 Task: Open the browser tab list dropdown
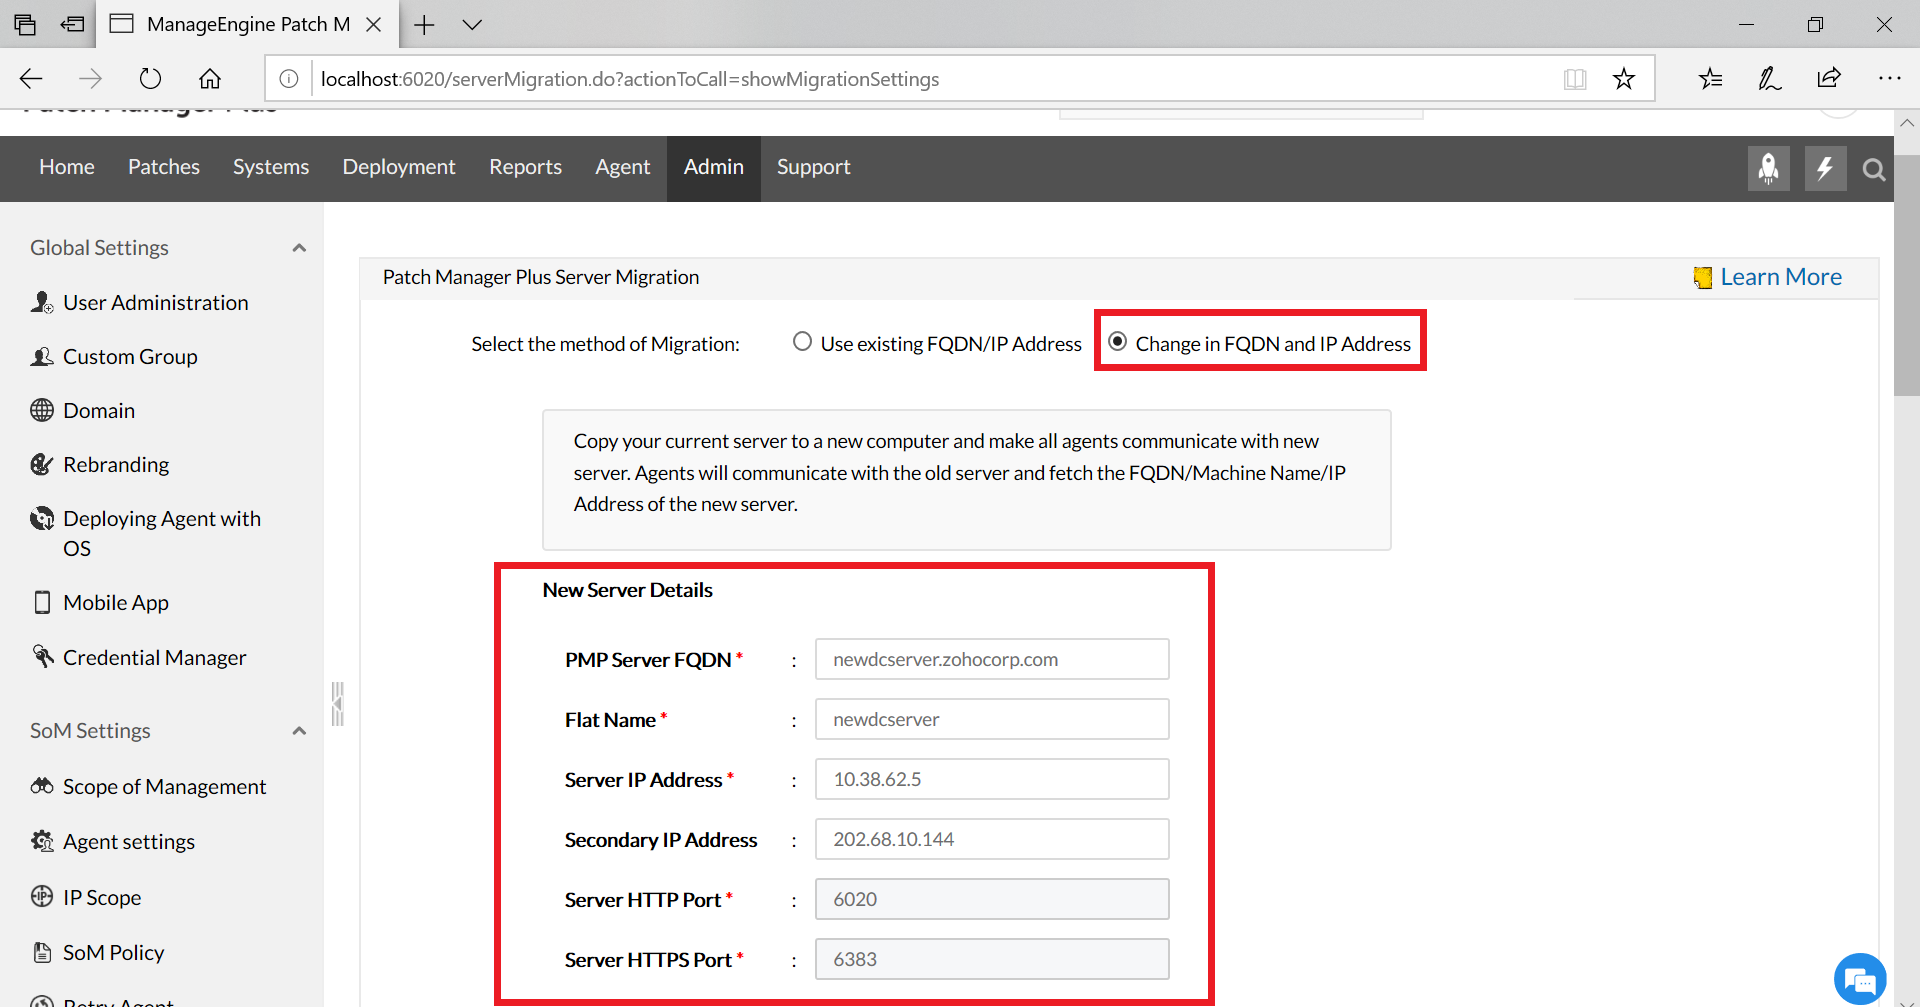[x=470, y=24]
